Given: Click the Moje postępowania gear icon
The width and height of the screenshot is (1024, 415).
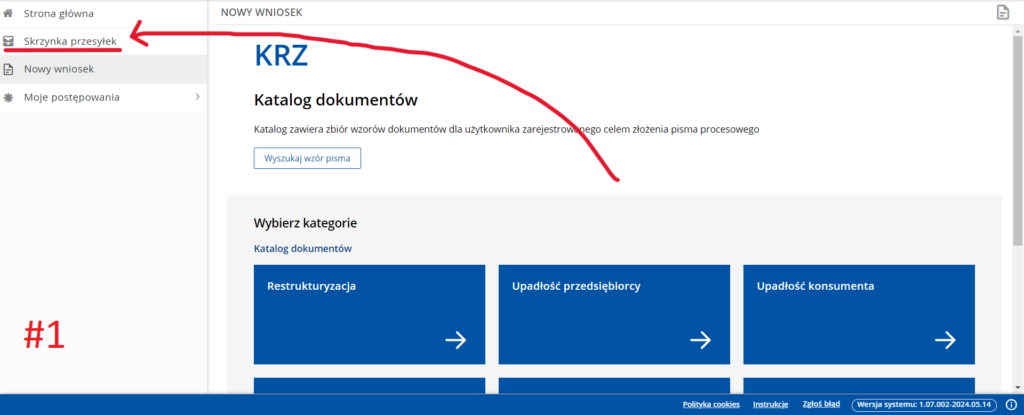Looking at the screenshot, I should pos(9,97).
